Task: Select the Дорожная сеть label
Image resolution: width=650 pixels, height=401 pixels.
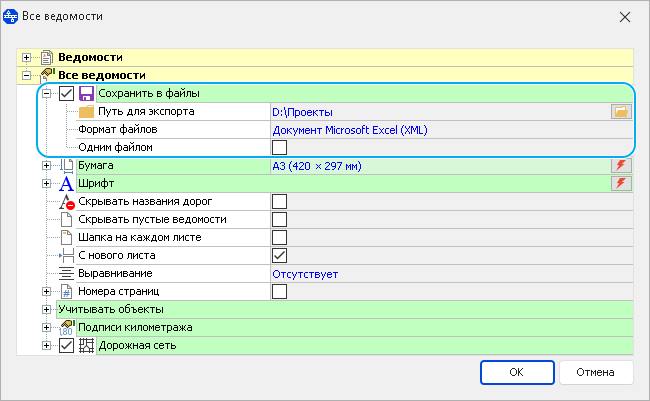Action: [x=137, y=345]
